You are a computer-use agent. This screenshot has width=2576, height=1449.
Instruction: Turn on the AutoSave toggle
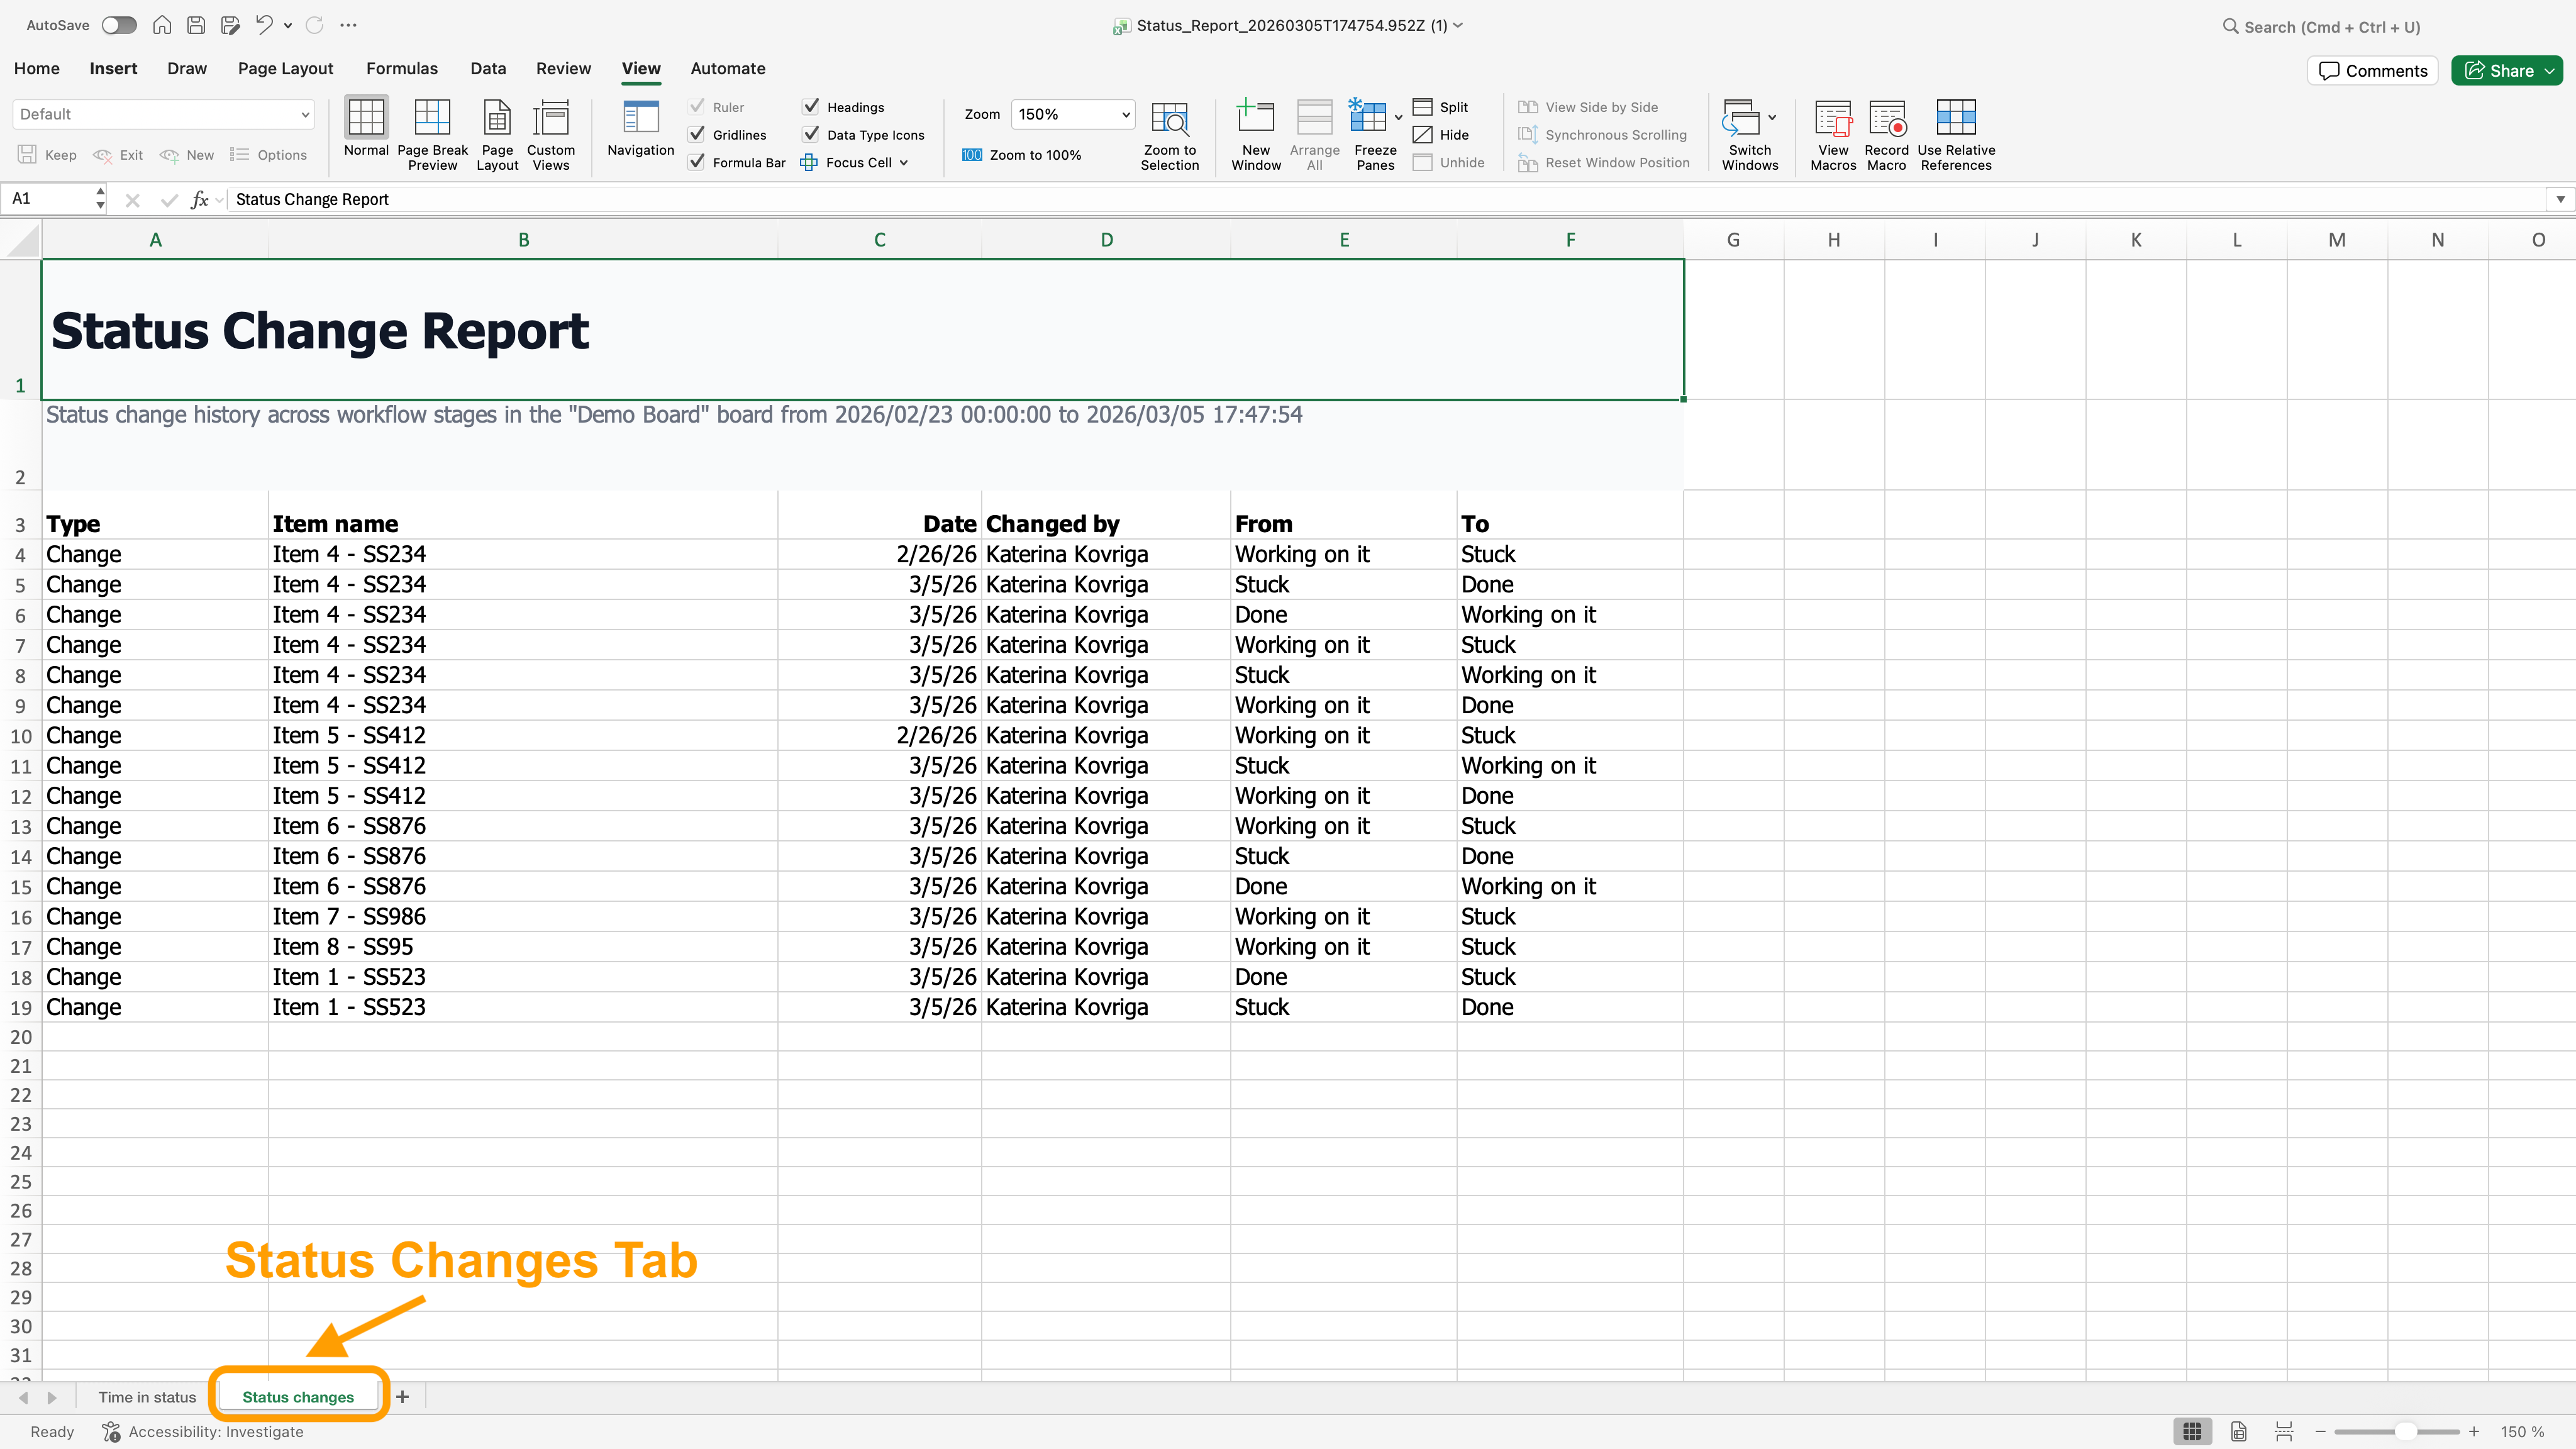pos(119,25)
